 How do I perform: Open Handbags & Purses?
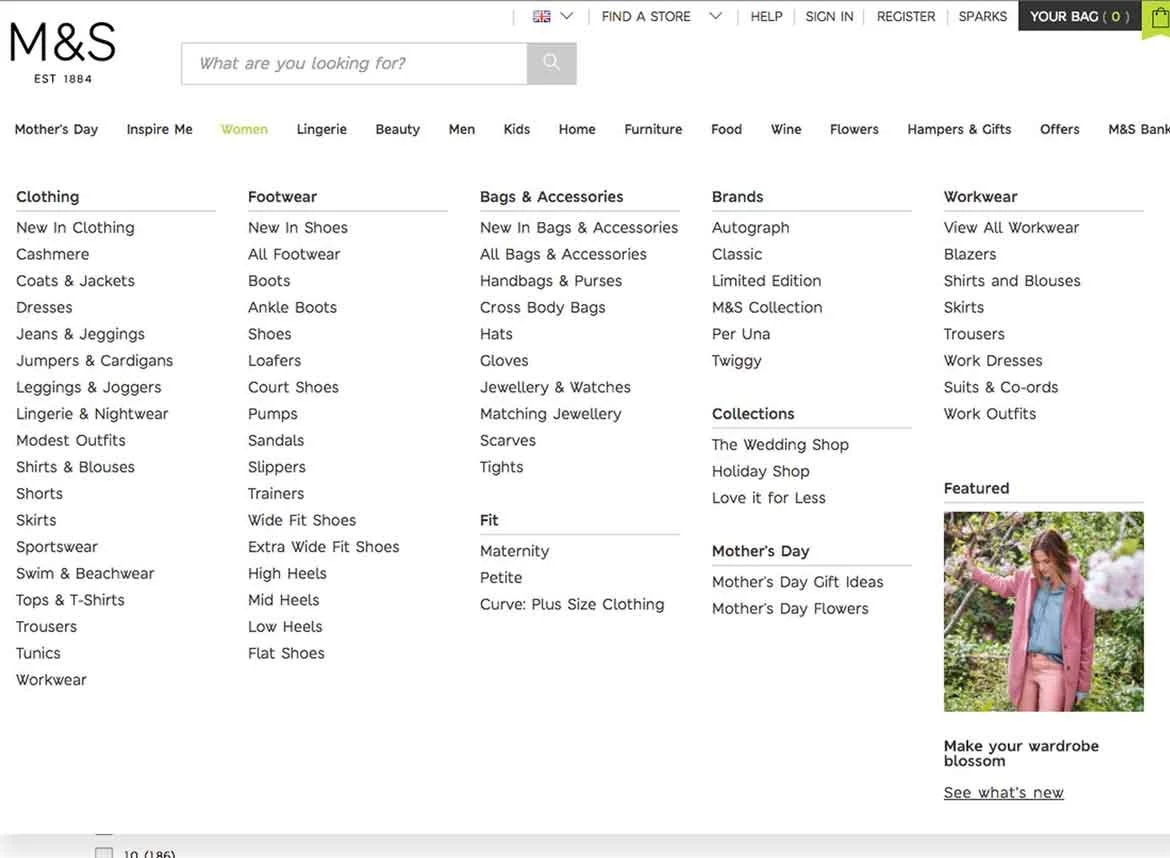tap(551, 281)
